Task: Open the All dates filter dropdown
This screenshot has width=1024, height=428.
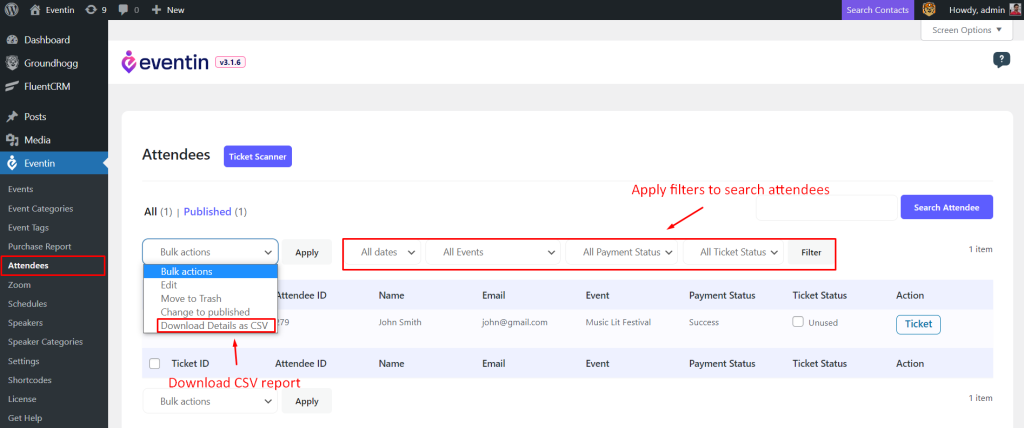Action: (383, 252)
